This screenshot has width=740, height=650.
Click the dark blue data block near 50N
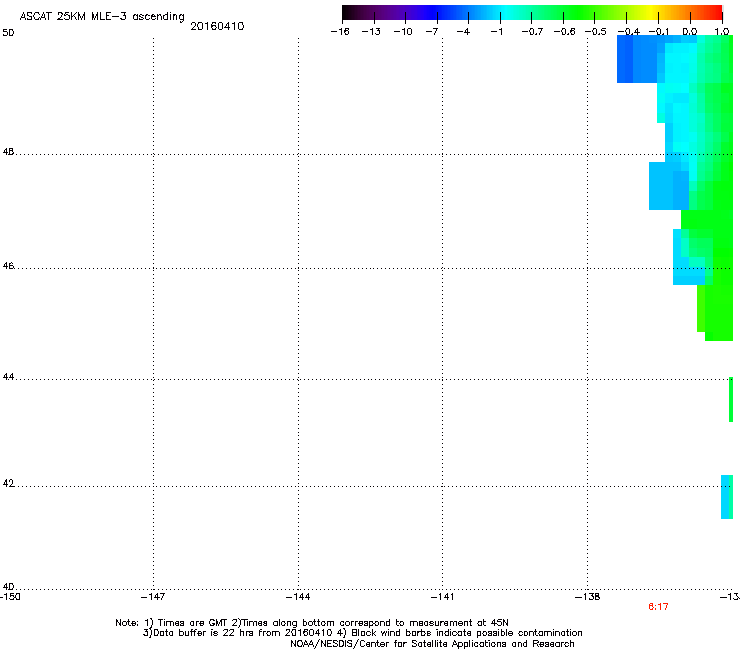point(637,59)
